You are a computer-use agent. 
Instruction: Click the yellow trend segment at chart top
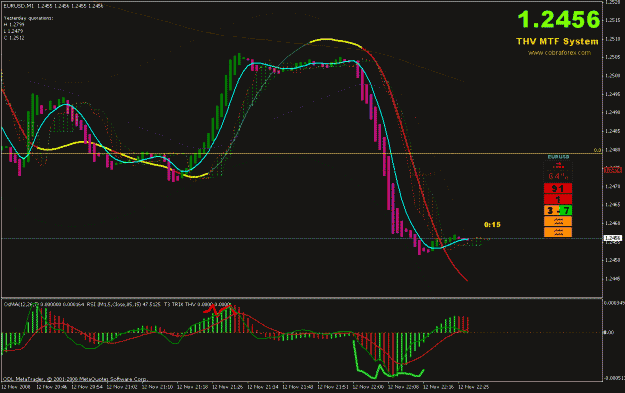[x=335, y=42]
